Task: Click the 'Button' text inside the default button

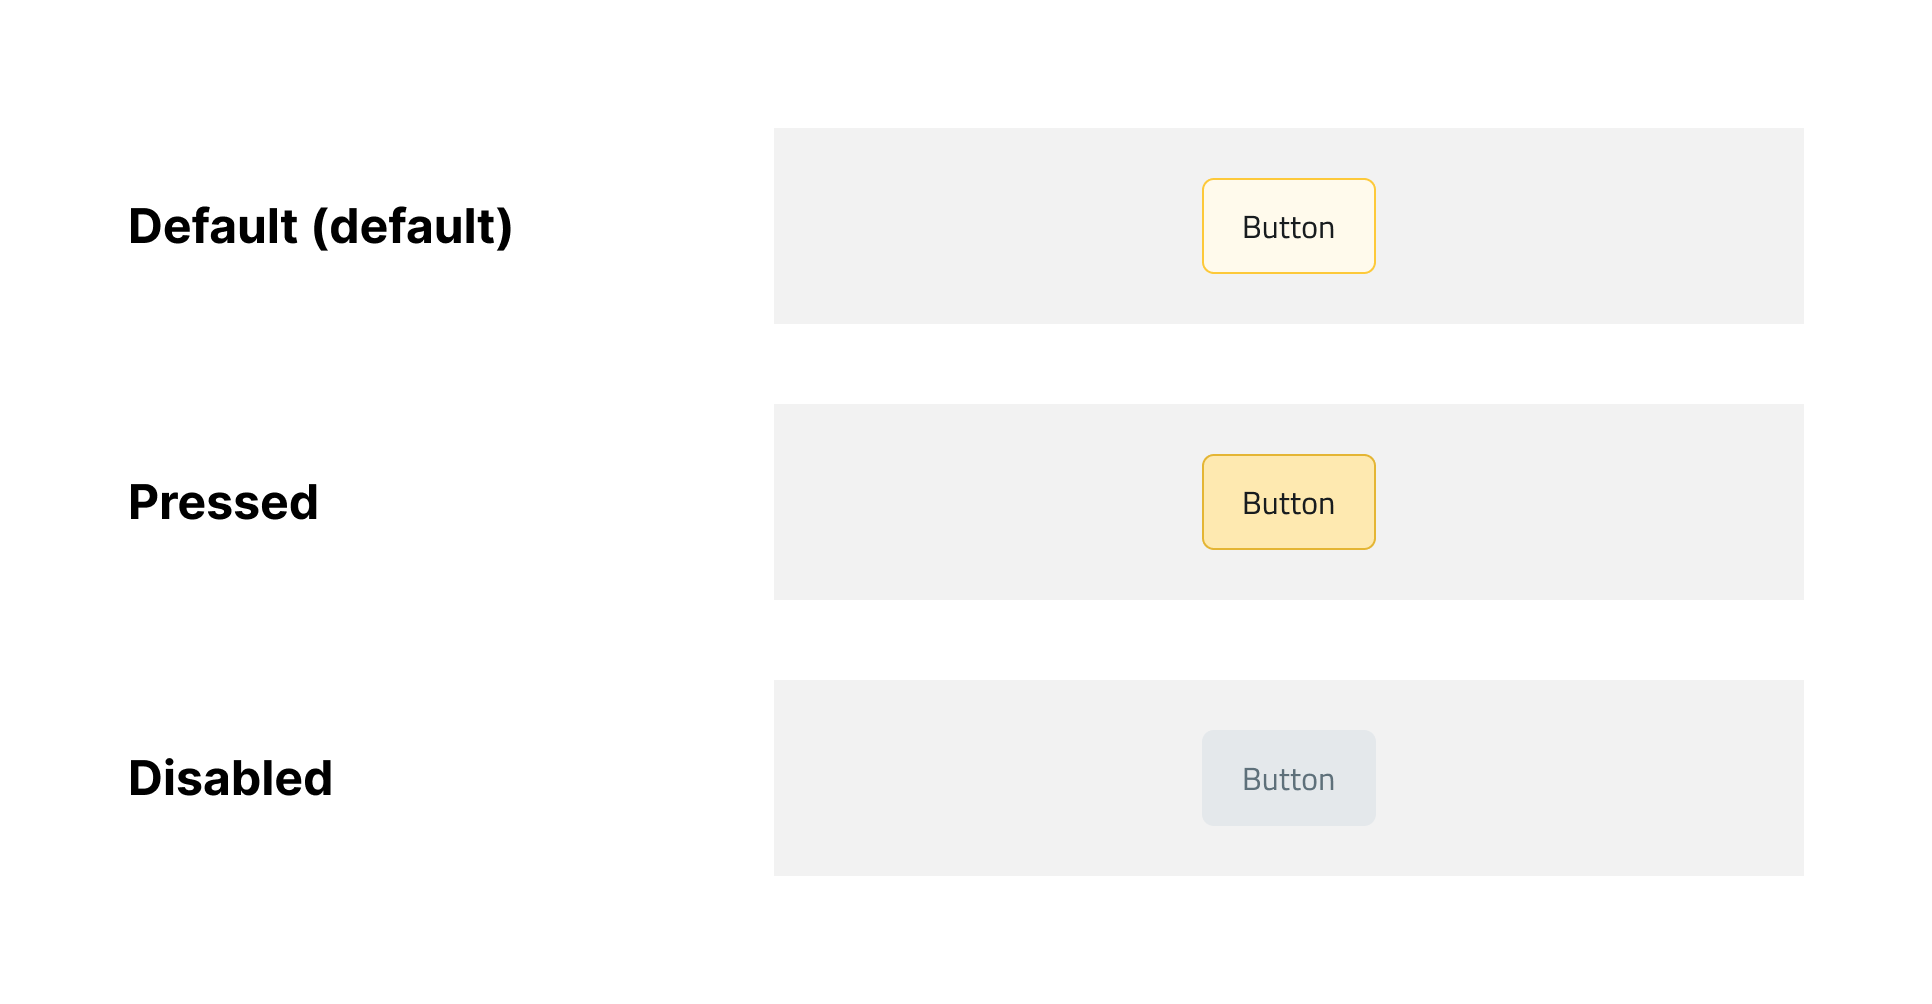Action: tap(1288, 226)
